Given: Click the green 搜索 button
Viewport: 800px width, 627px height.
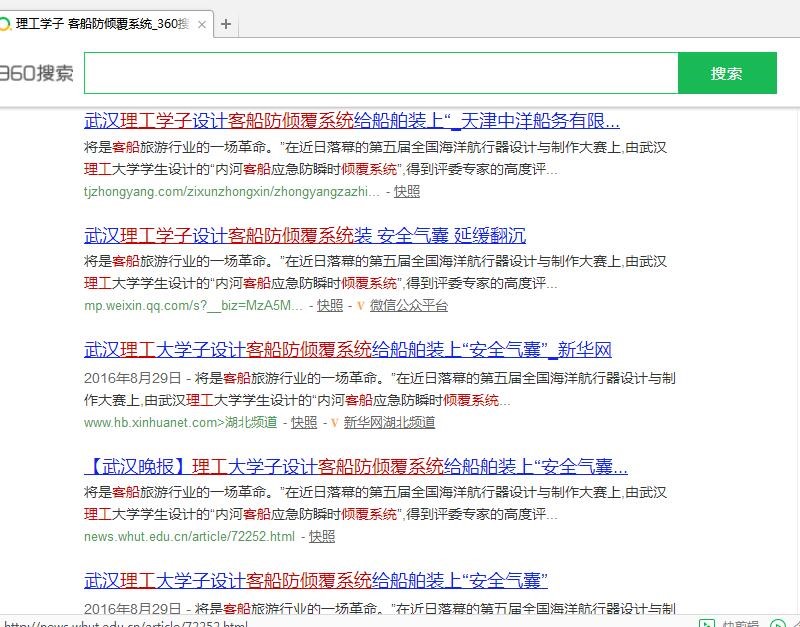Looking at the screenshot, I should (727, 73).
